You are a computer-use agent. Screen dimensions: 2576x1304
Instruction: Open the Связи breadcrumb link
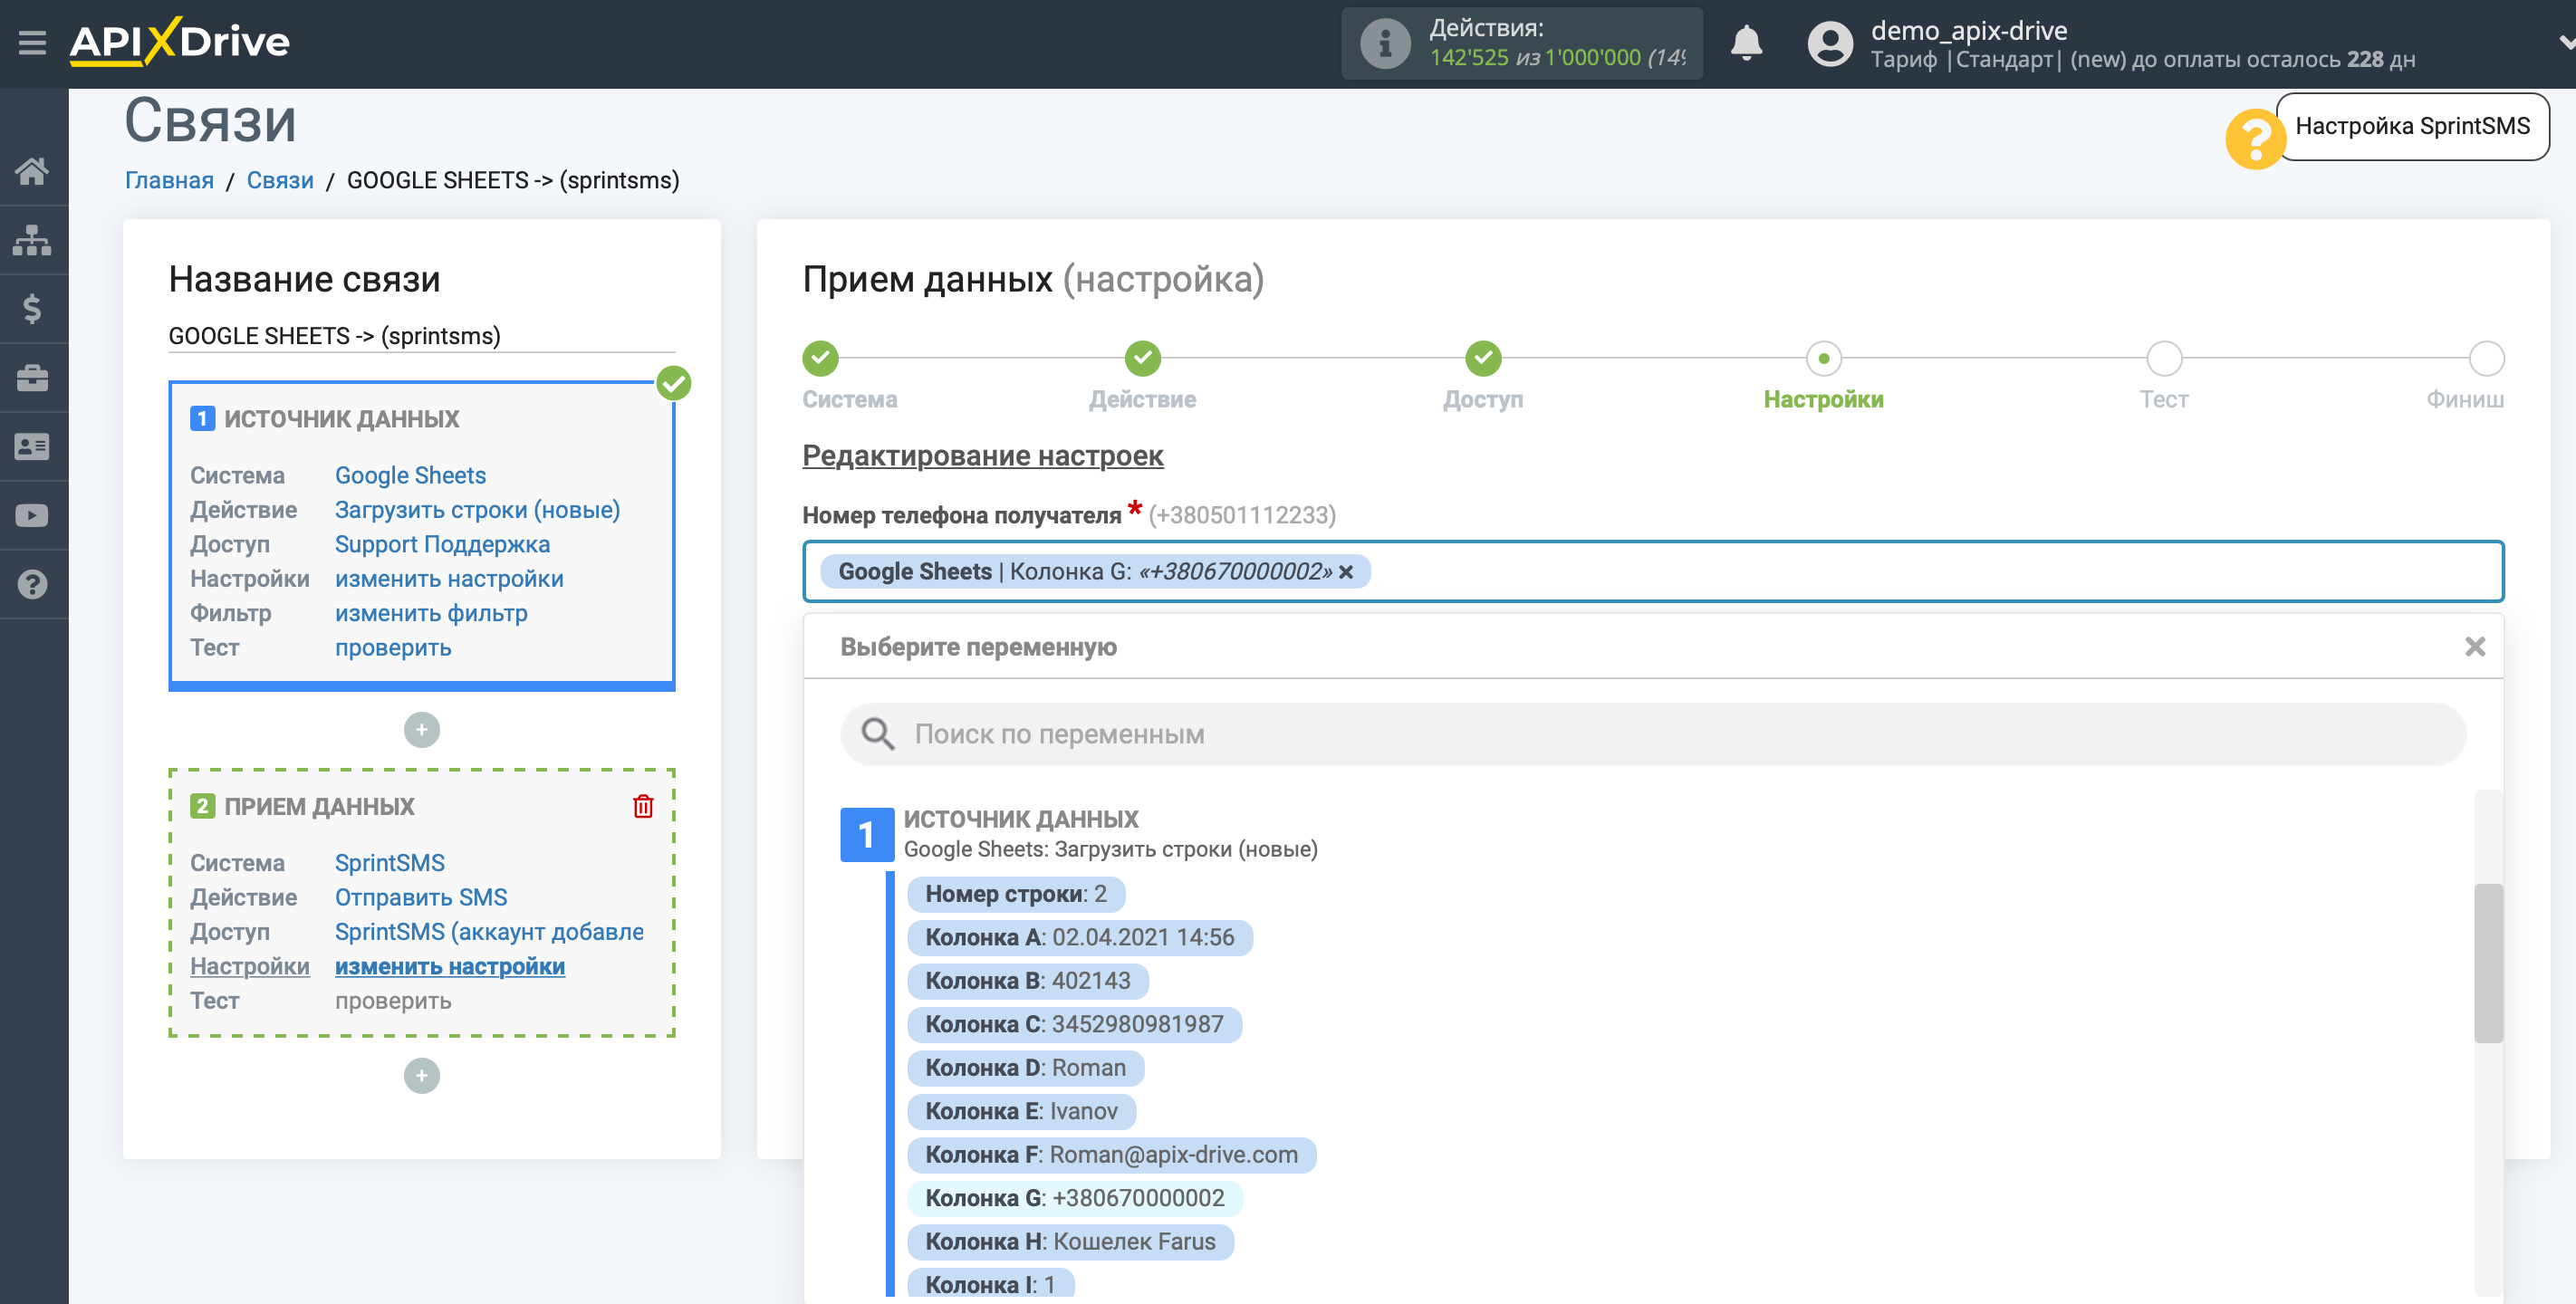(x=280, y=180)
